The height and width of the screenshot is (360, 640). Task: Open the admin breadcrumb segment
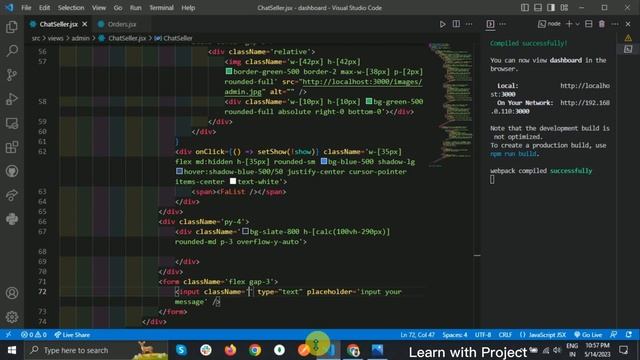pos(80,38)
